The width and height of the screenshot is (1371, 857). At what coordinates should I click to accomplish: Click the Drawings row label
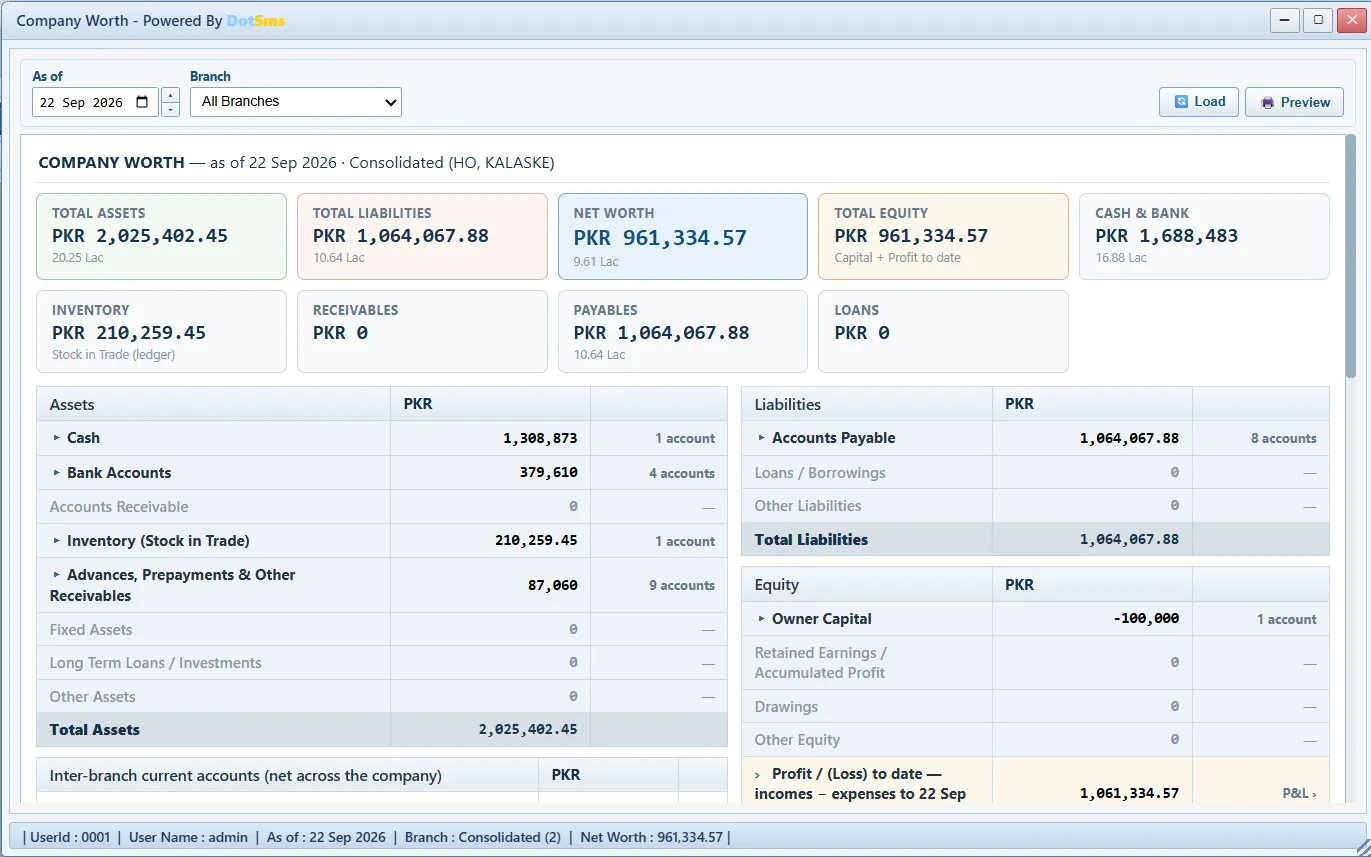click(786, 707)
